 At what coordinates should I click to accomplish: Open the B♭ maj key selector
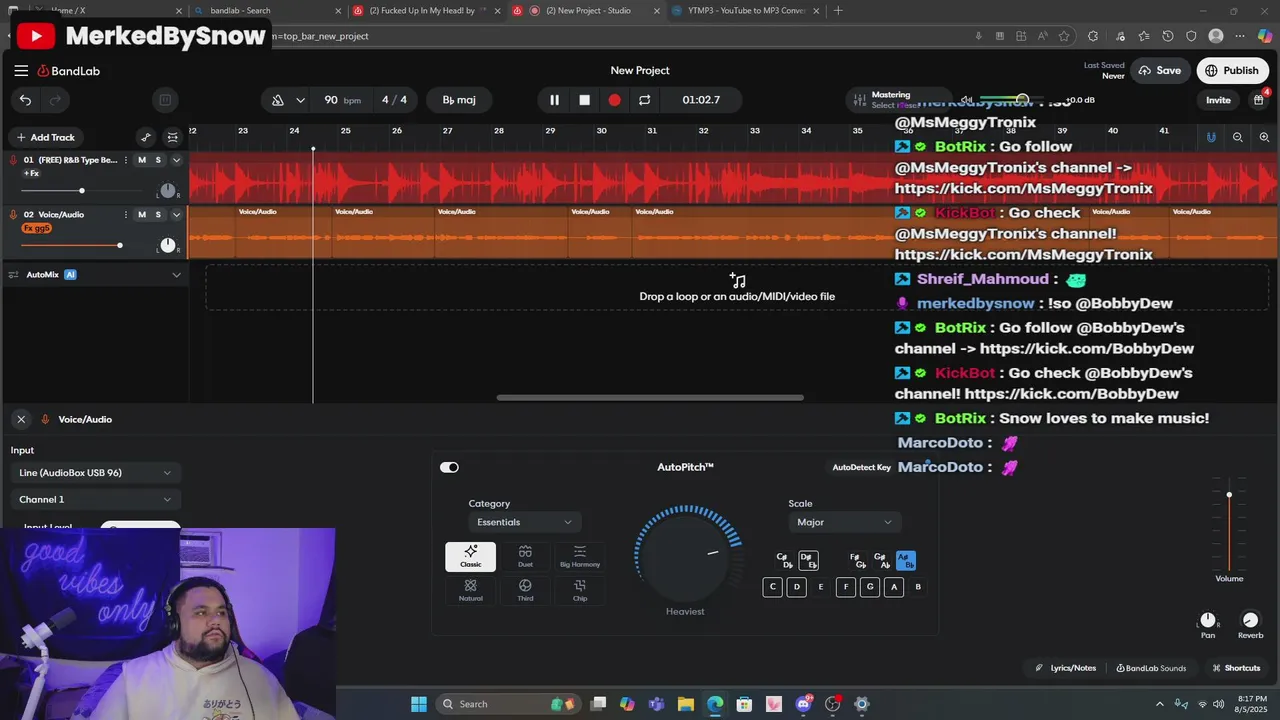click(459, 100)
